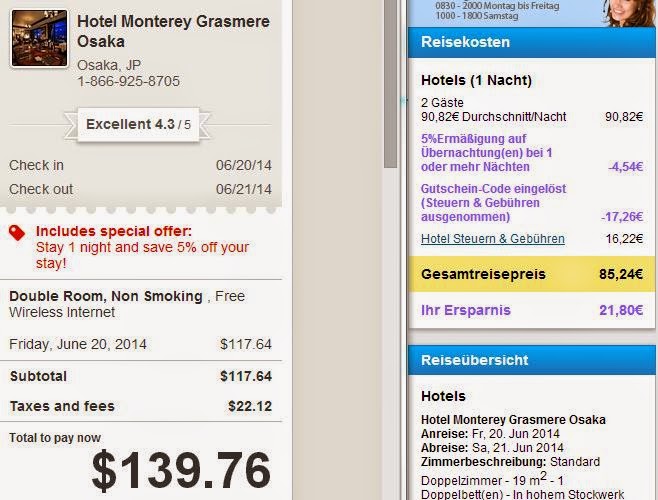
Task: Click the phone number 1-866-925-8705
Action: (129, 81)
